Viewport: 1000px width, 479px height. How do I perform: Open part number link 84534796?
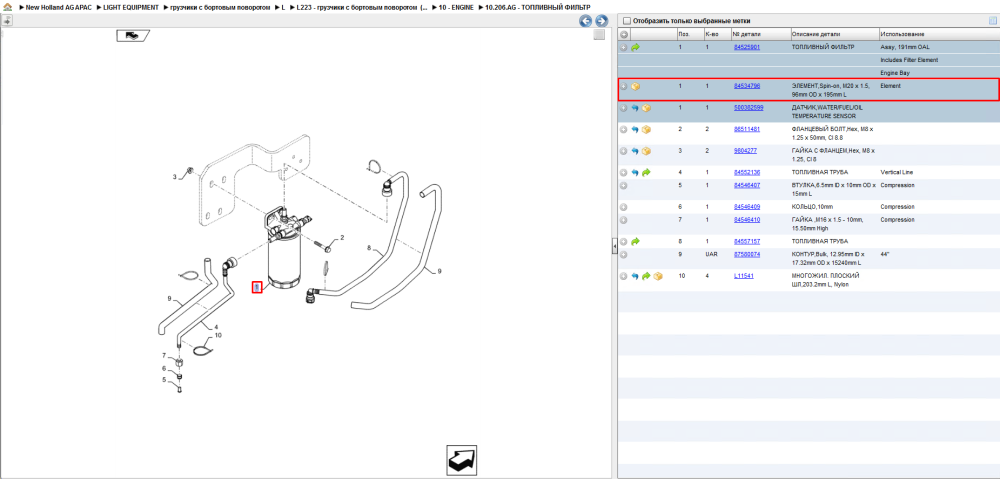coord(746,85)
